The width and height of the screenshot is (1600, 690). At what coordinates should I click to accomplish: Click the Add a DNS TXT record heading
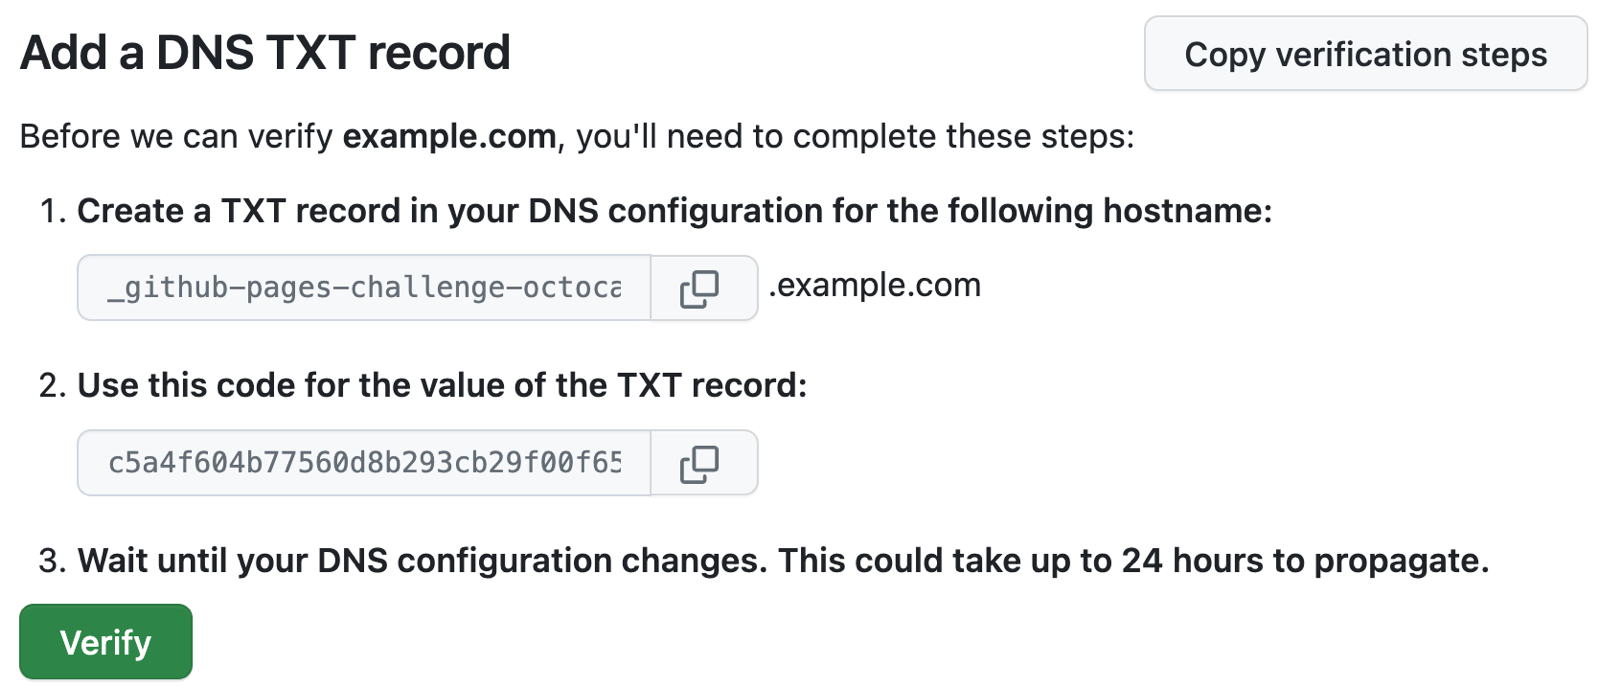pyautogui.click(x=265, y=52)
